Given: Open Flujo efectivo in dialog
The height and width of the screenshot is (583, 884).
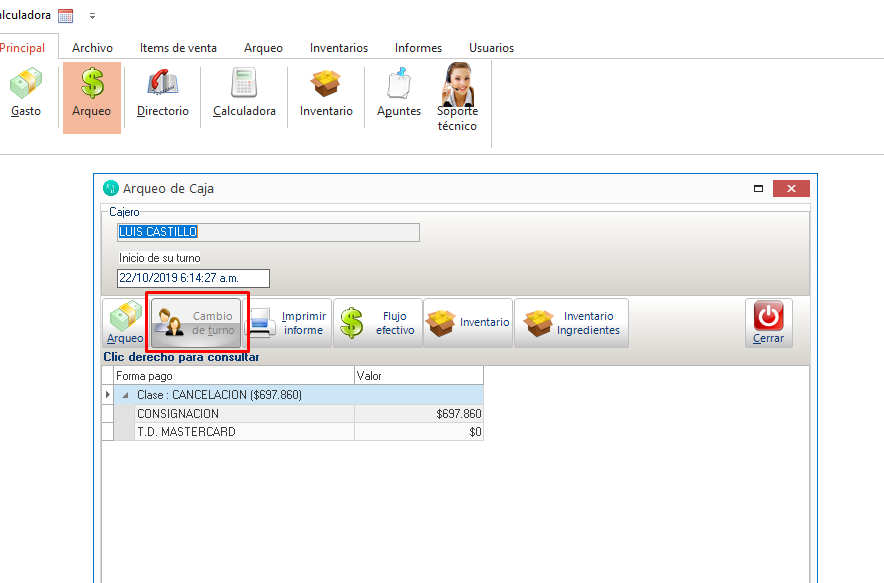Looking at the screenshot, I should pyautogui.click(x=378, y=323).
